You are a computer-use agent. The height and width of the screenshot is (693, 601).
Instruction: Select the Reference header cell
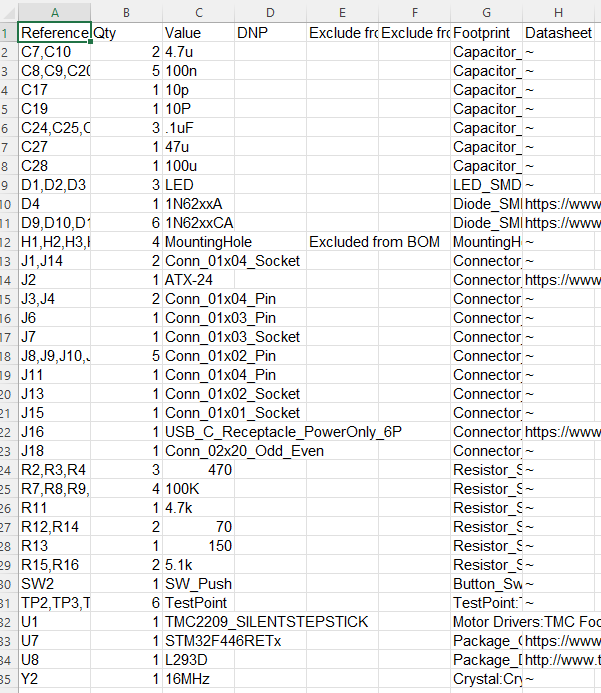point(54,33)
